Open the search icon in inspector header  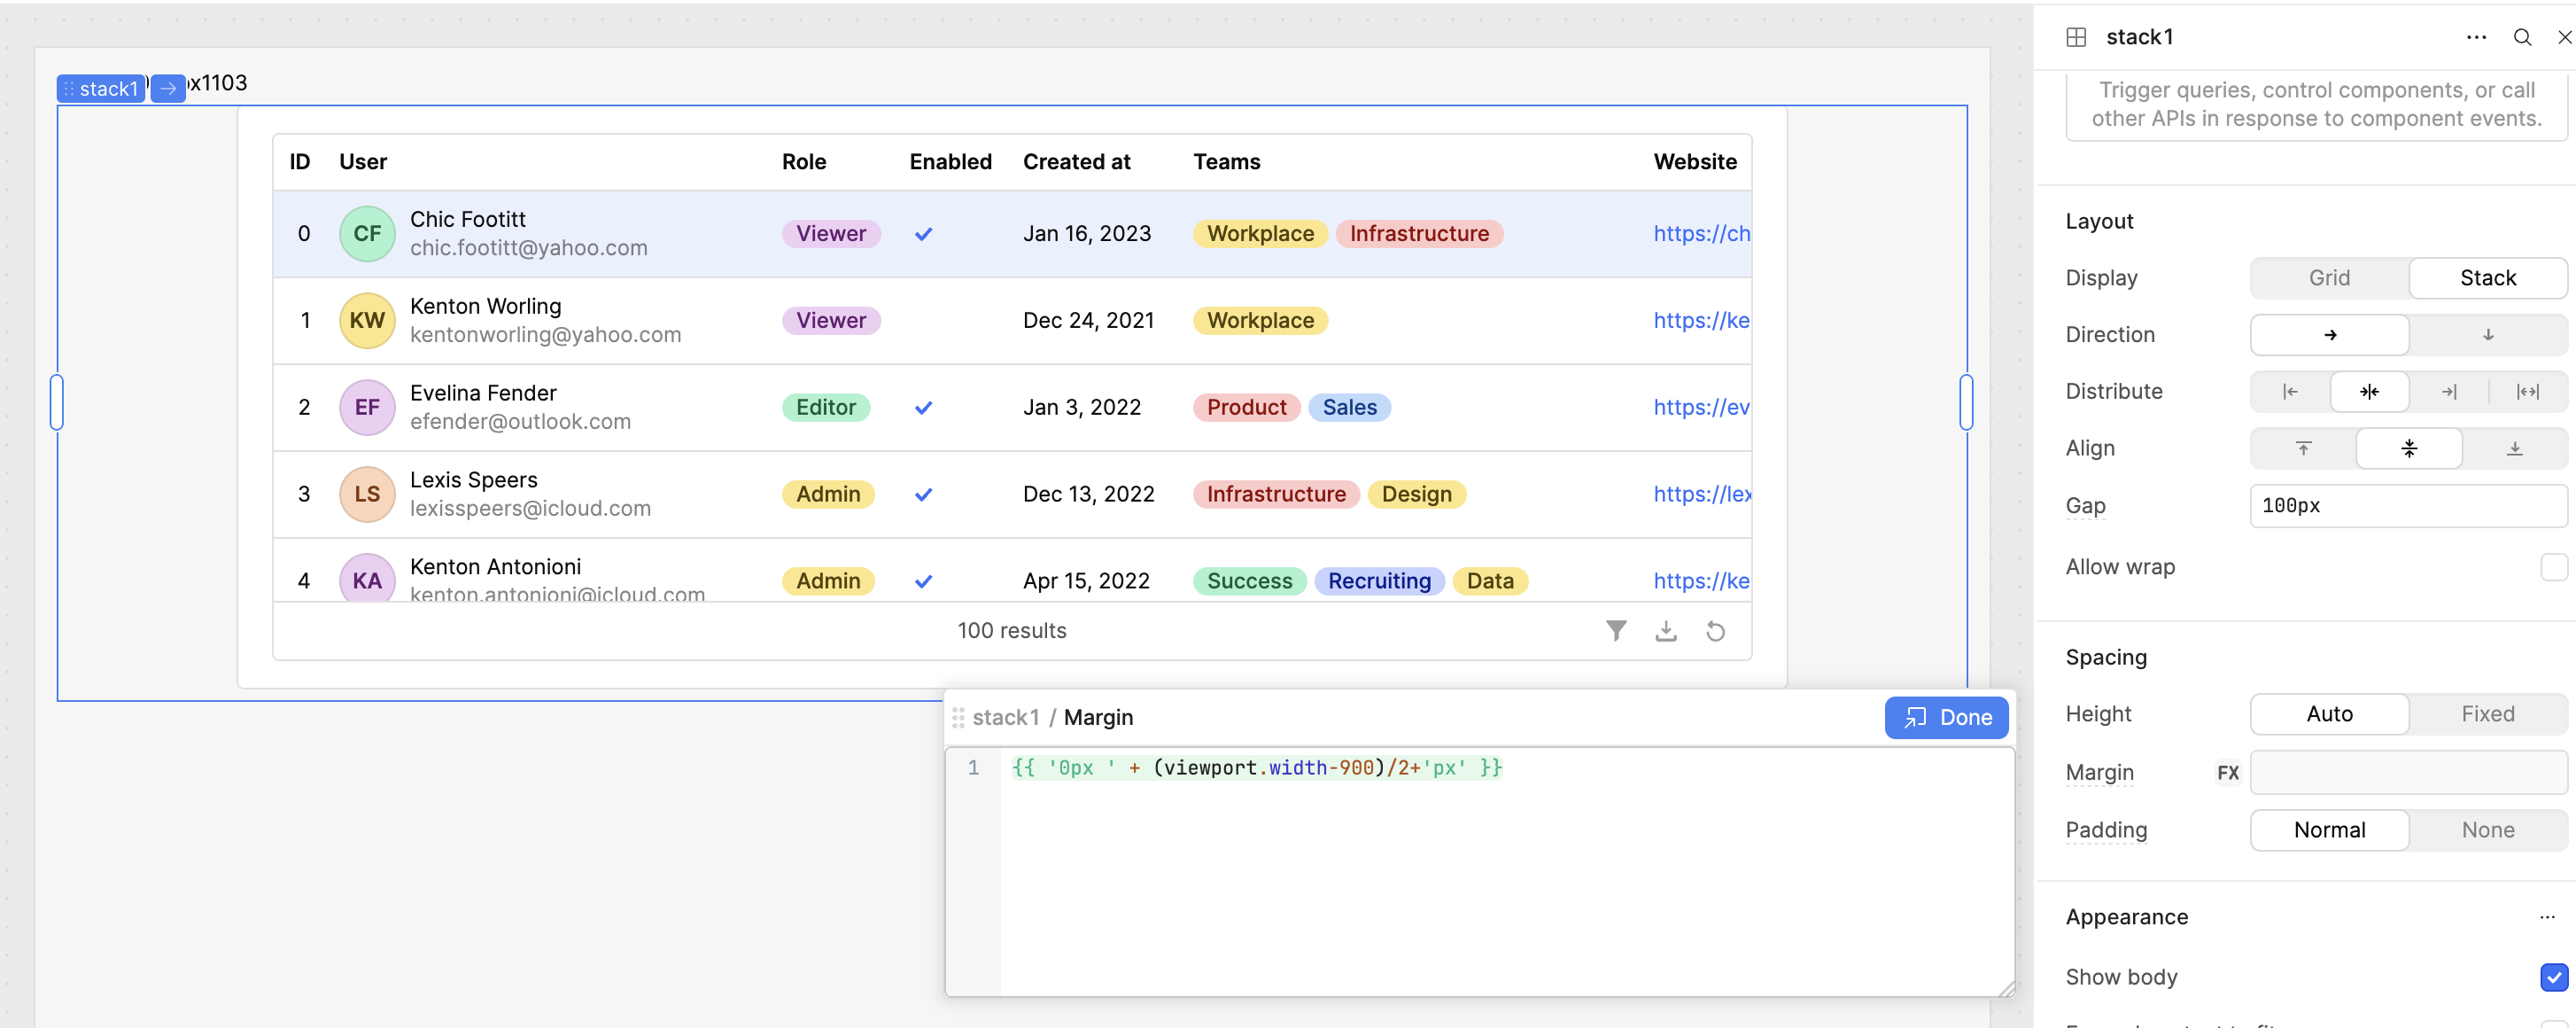tap(2522, 38)
